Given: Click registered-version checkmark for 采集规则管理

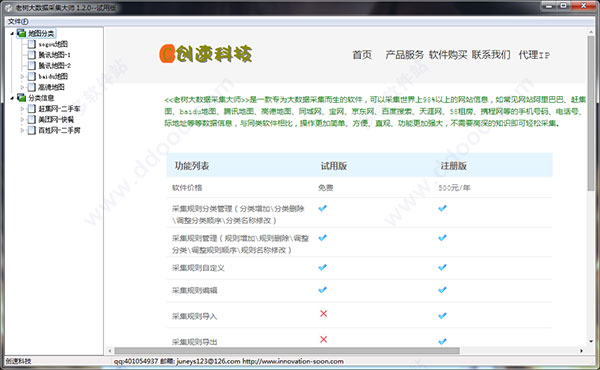Looking at the screenshot, I should (x=442, y=238).
